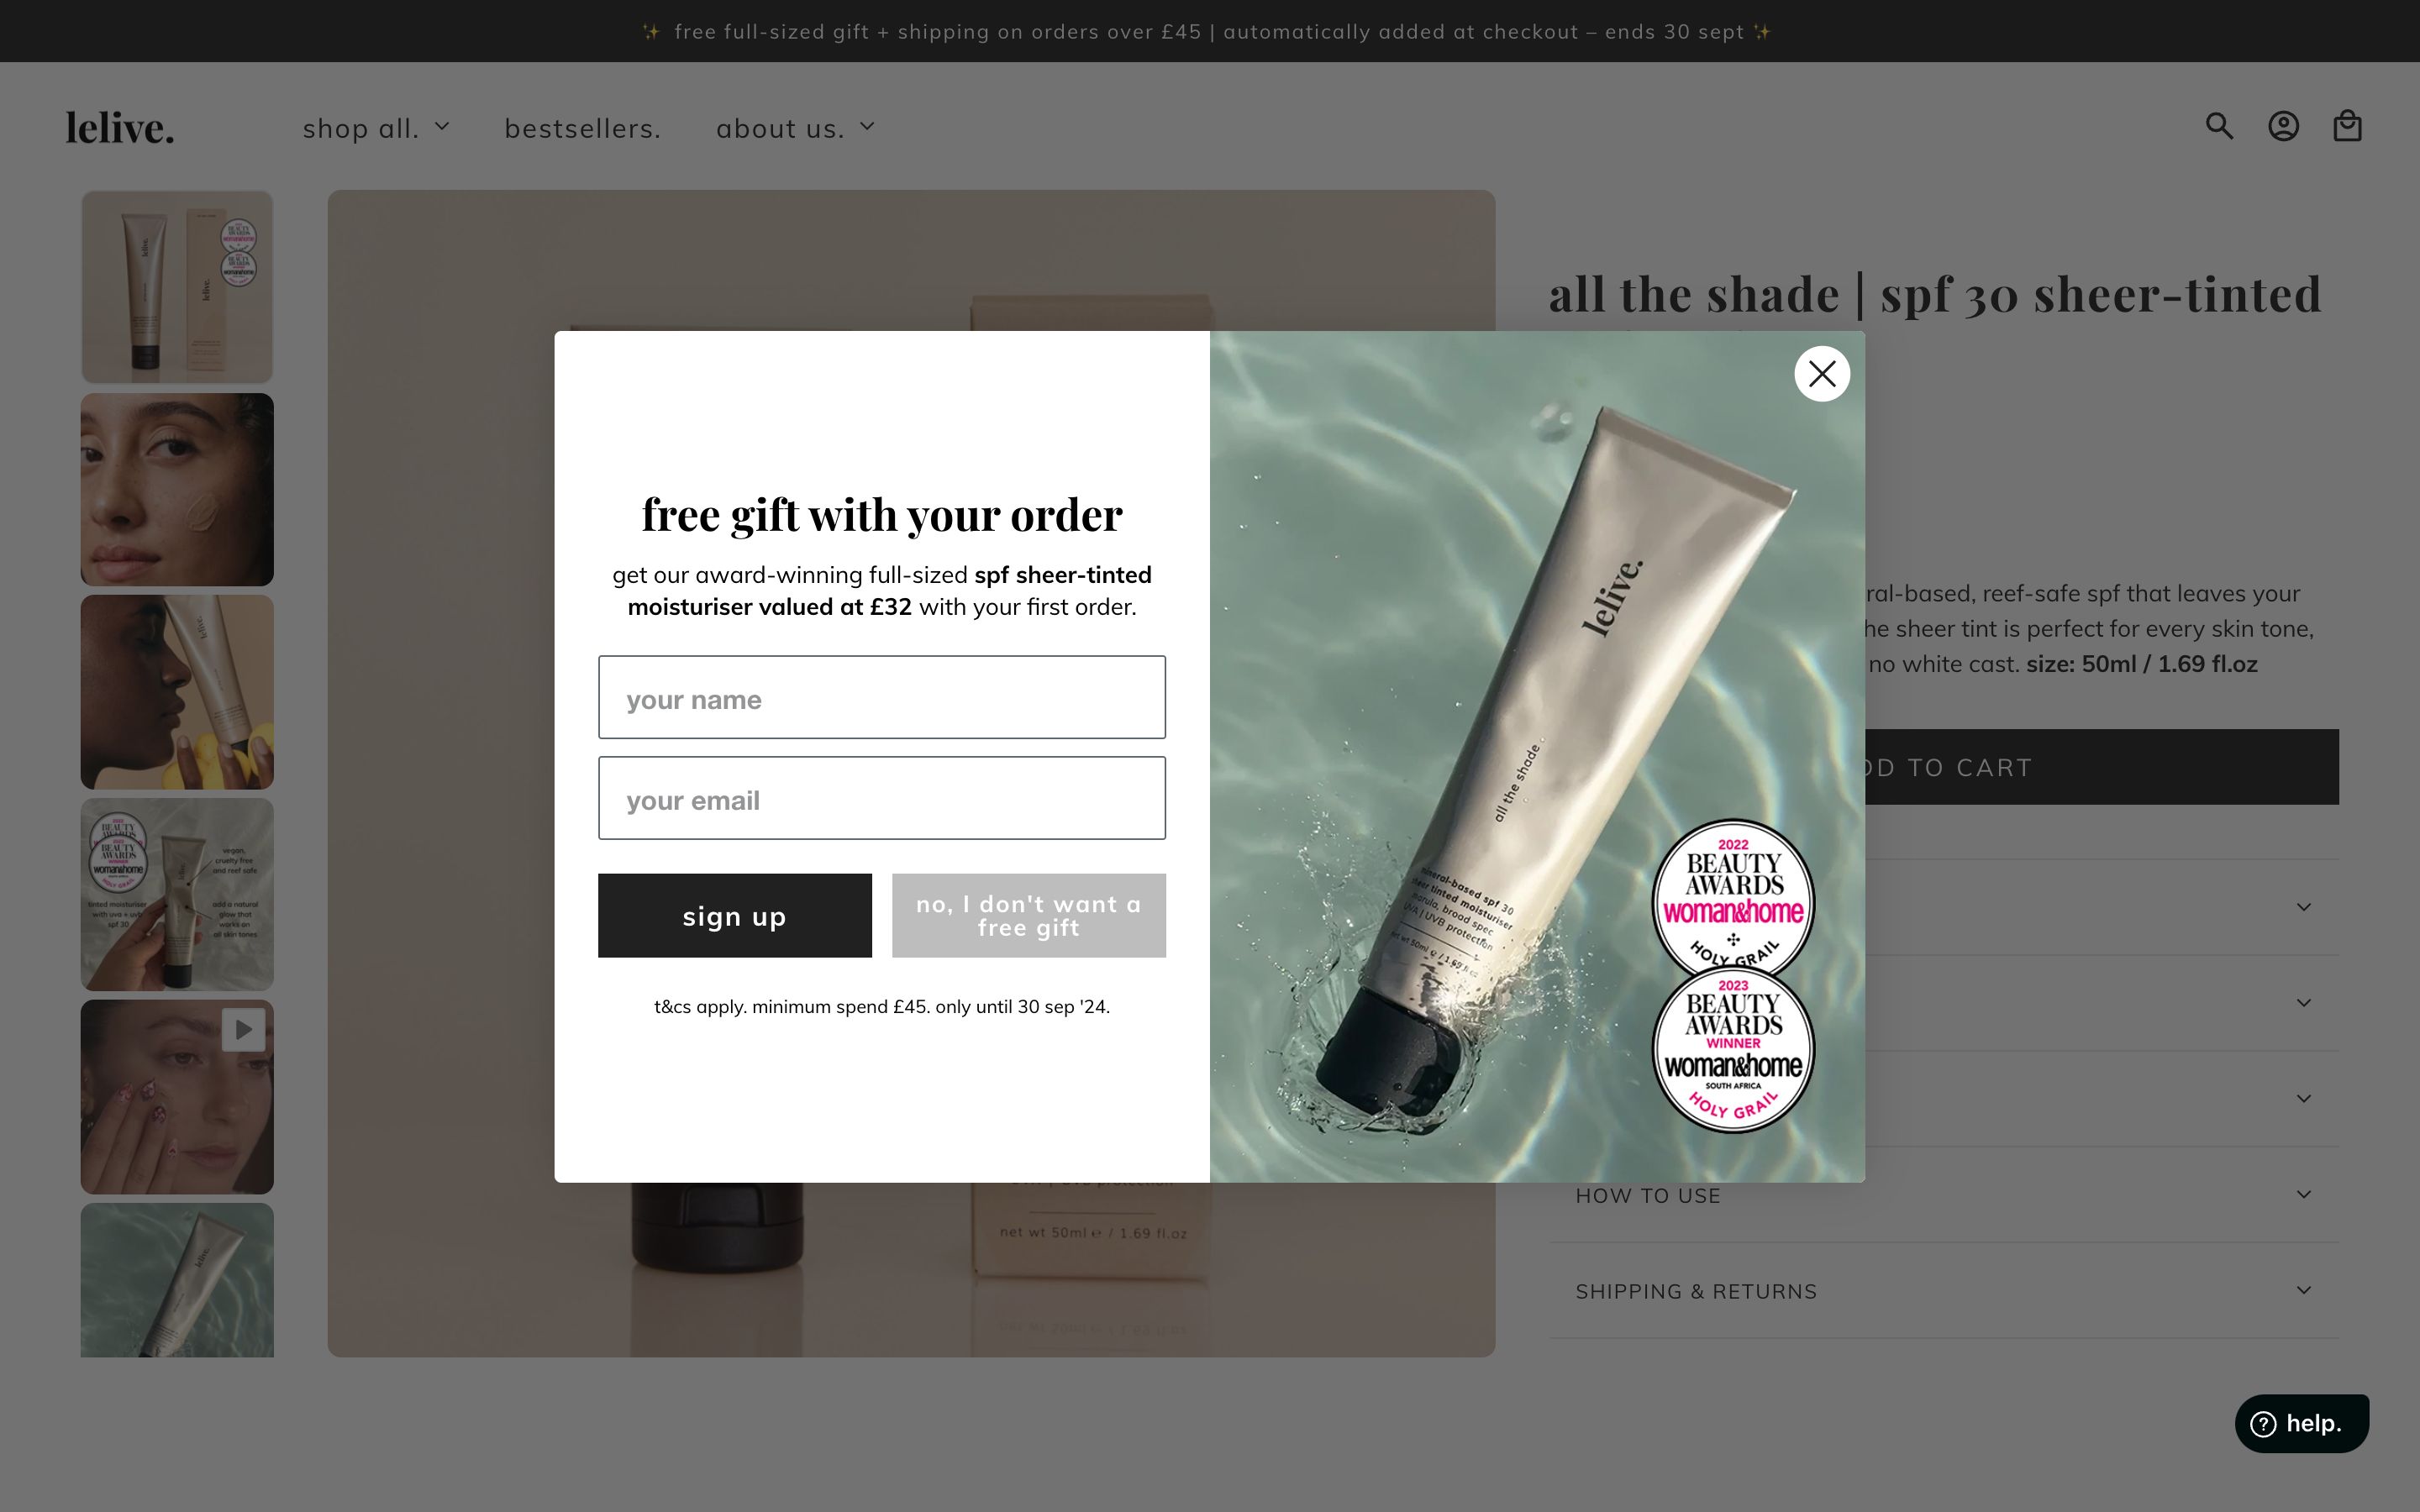Expand the shop all. menu
The image size is (2420, 1512).
(x=377, y=128)
